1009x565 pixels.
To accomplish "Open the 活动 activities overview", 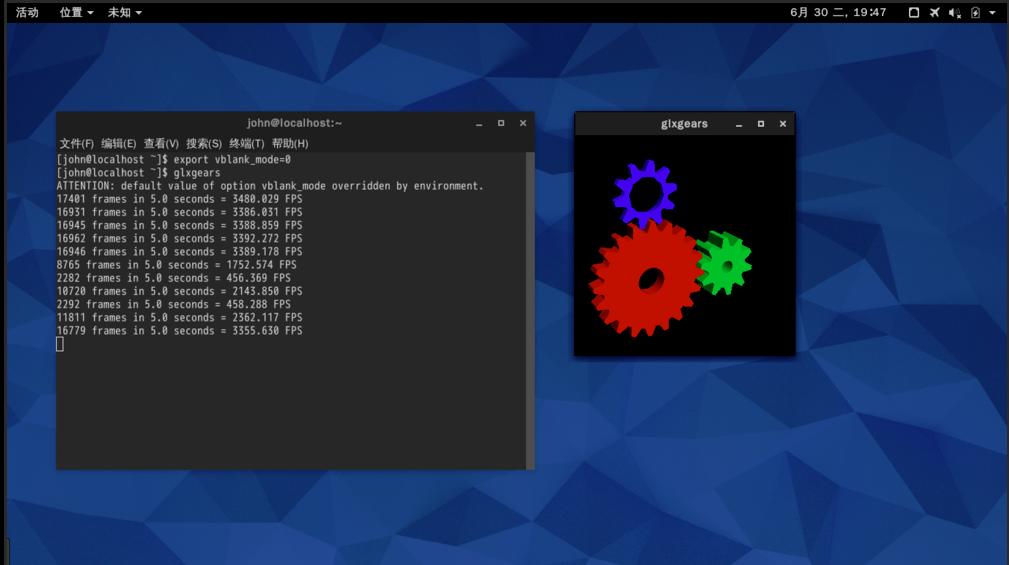I will 27,12.
